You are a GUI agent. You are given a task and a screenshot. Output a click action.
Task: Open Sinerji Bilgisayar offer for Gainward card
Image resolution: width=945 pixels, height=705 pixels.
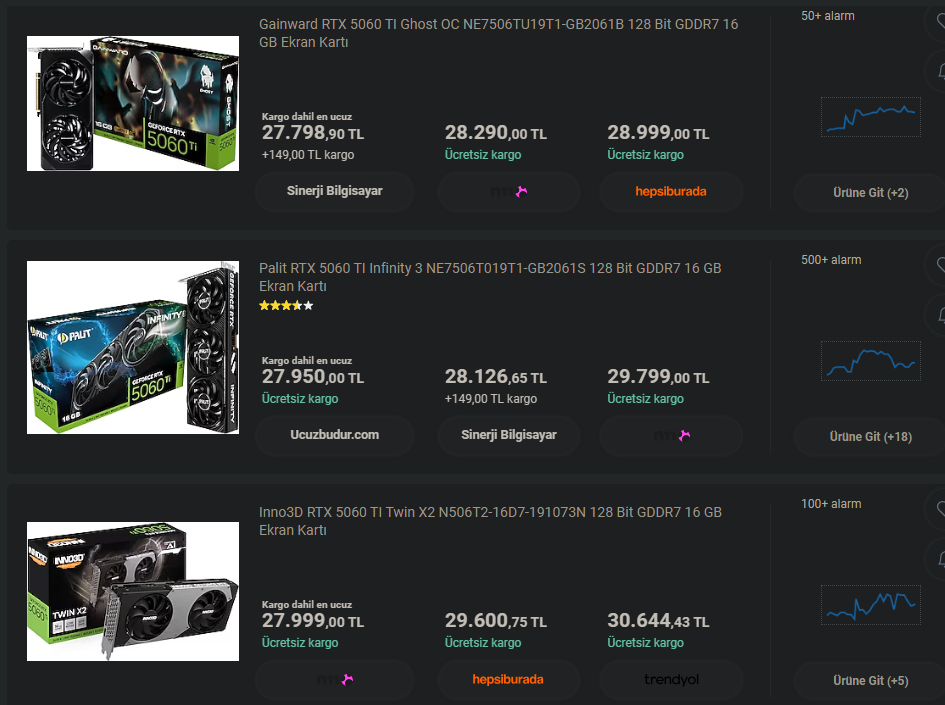pyautogui.click(x=334, y=192)
